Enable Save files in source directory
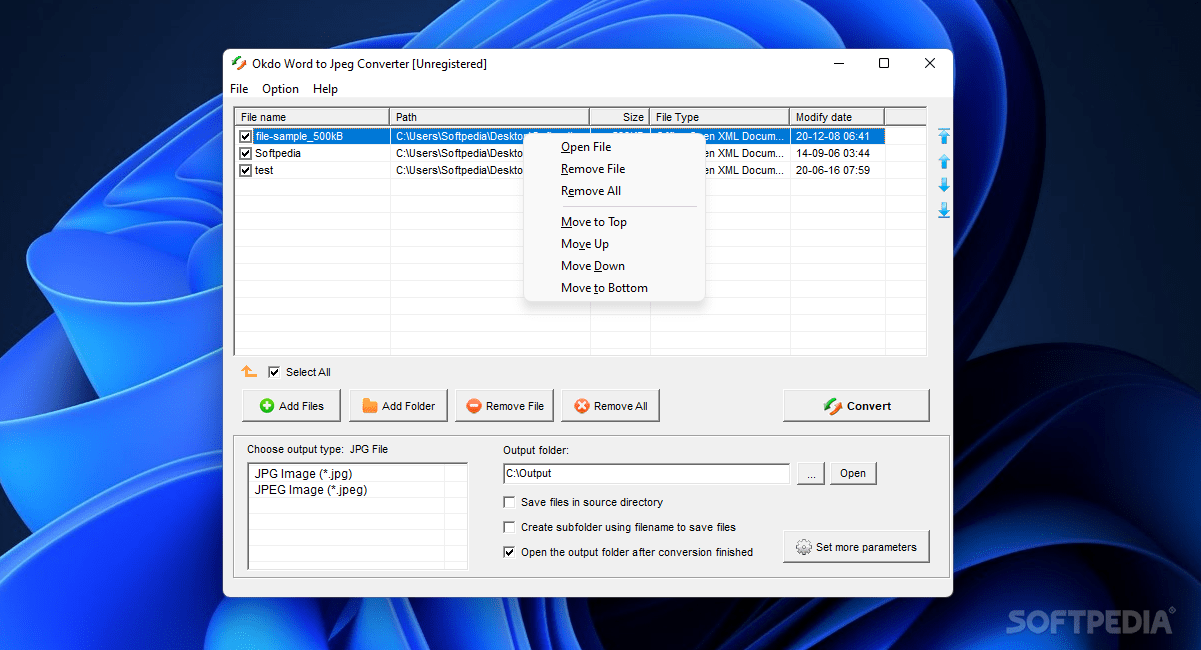 509,502
